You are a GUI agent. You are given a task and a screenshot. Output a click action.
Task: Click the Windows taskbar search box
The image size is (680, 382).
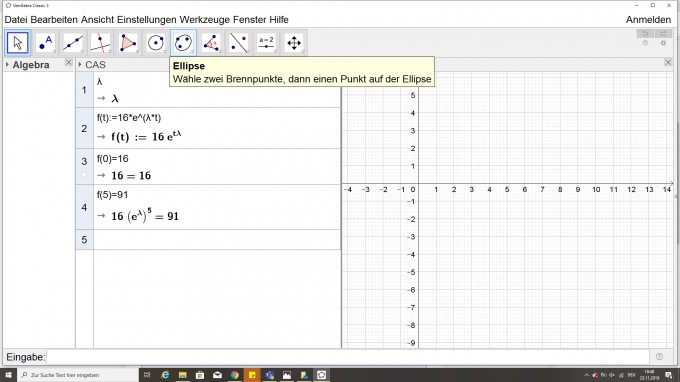78,375
